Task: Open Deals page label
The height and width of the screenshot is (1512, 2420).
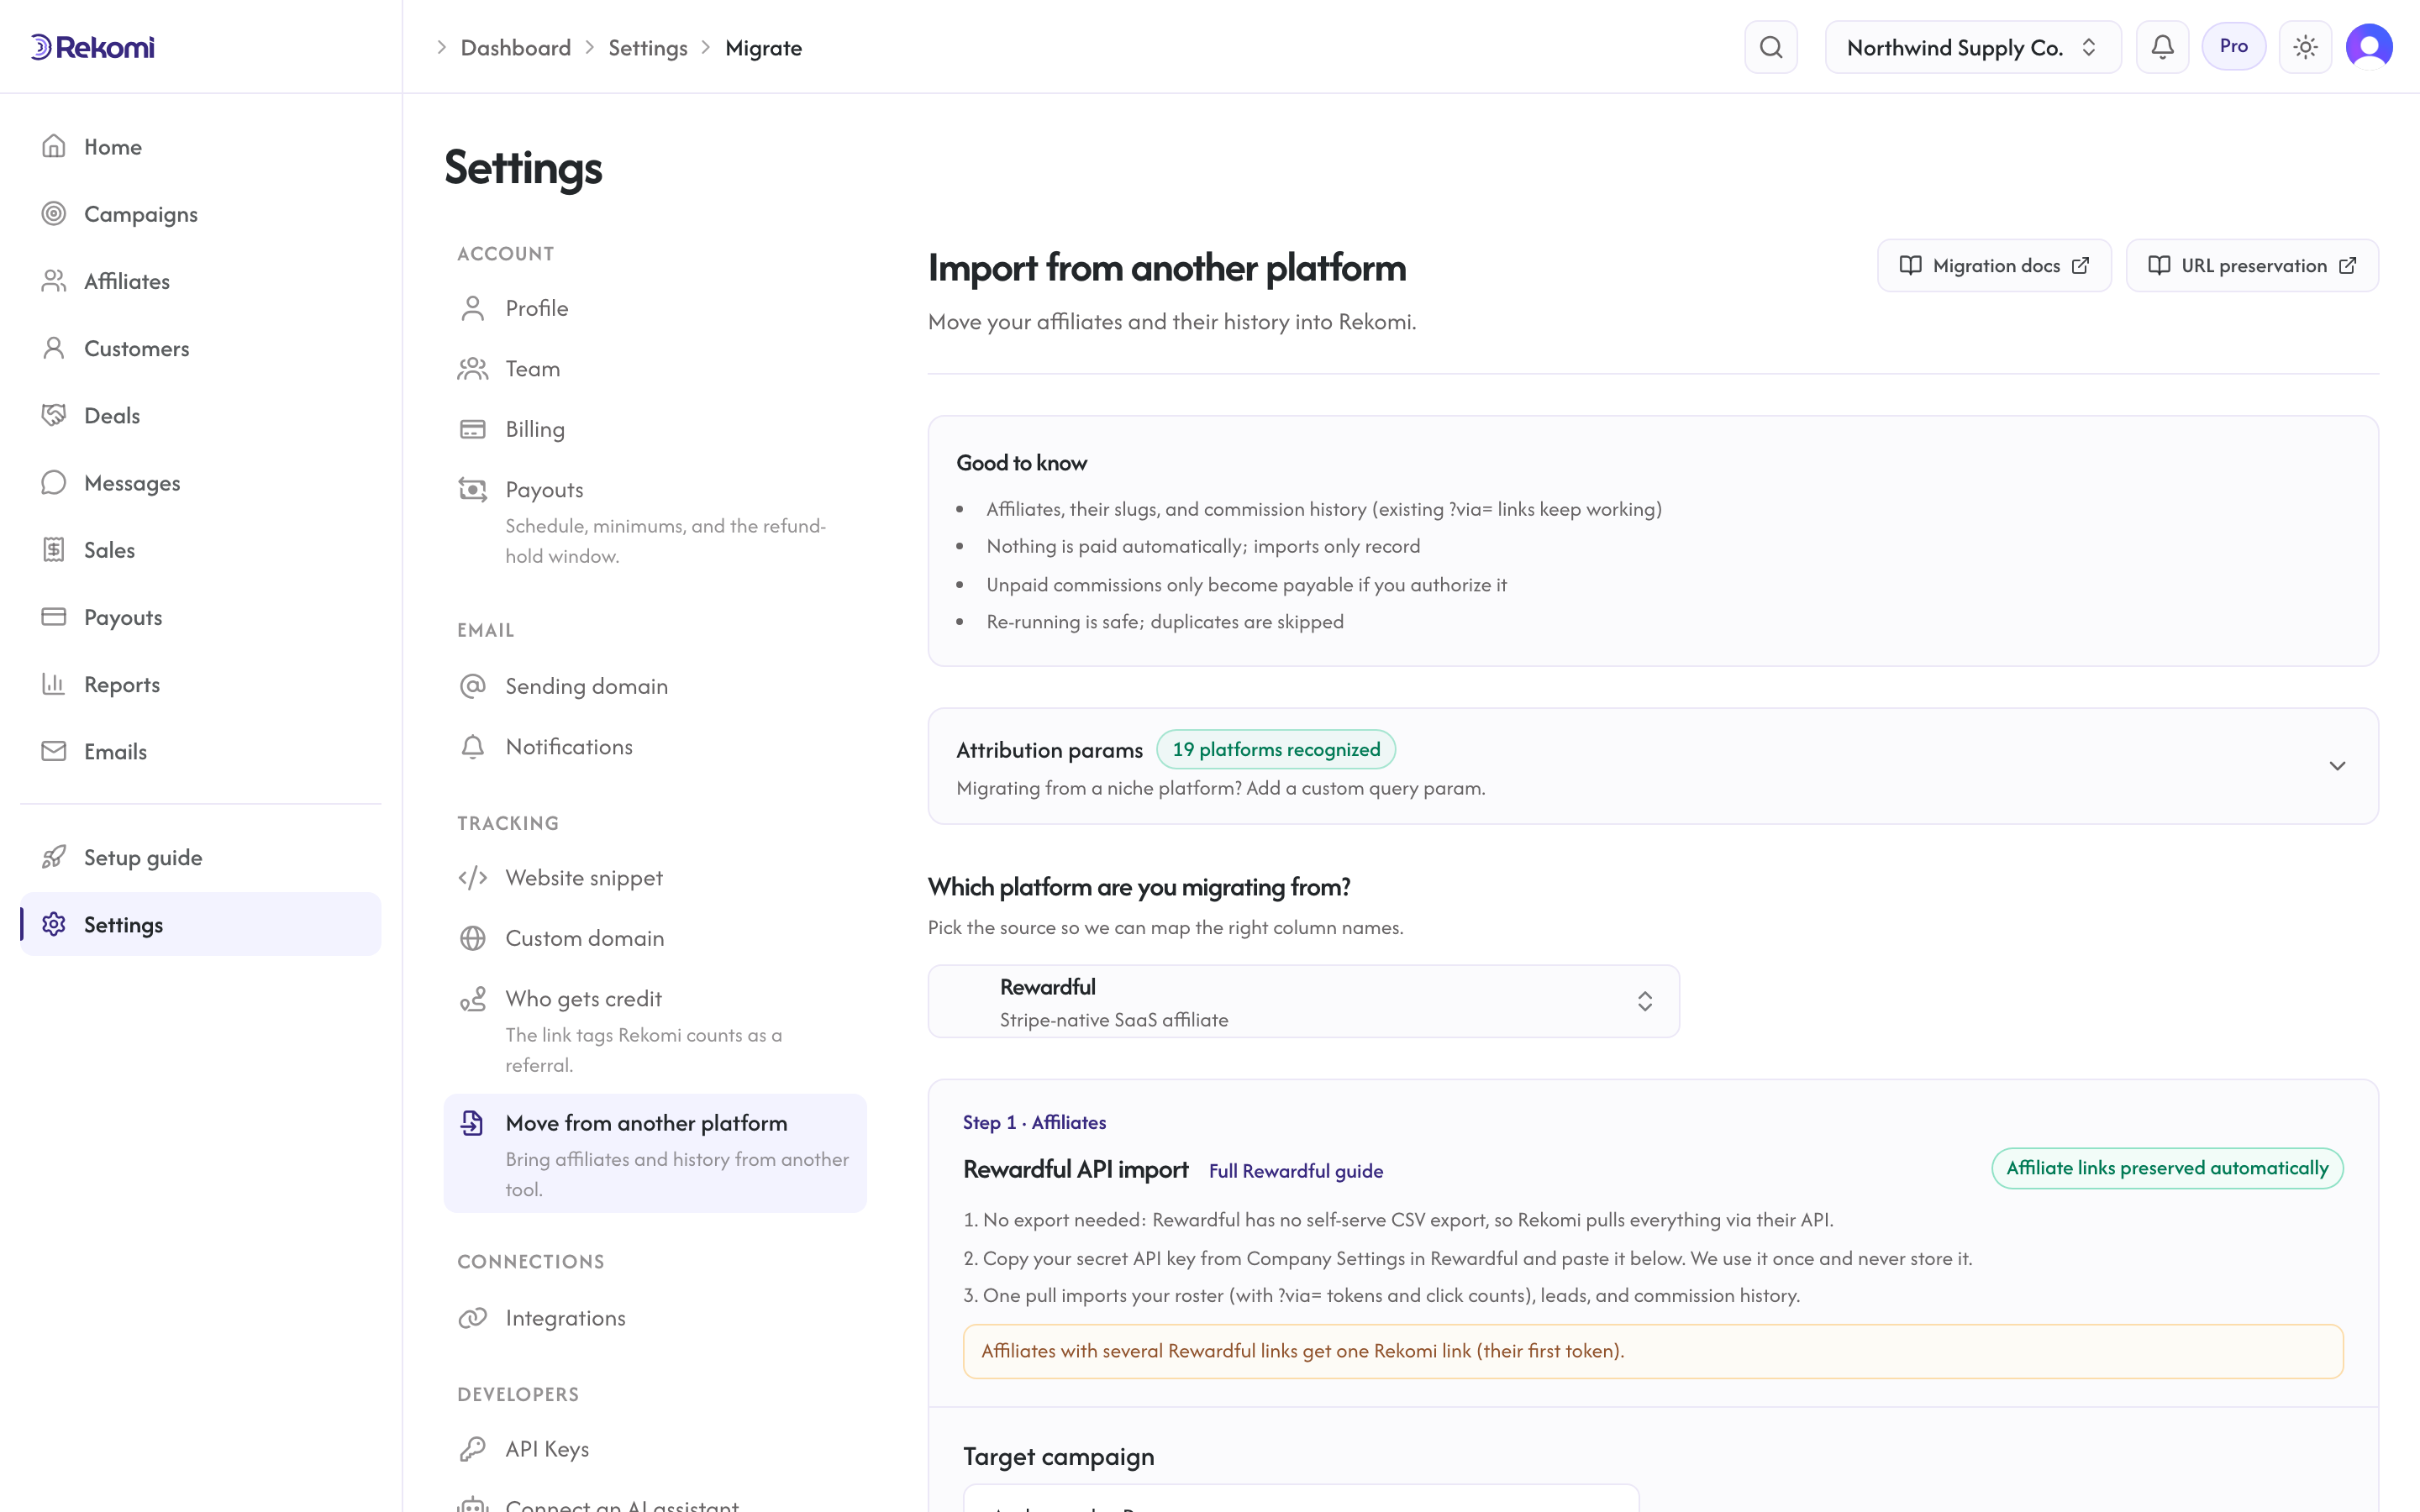Action: tap(112, 415)
